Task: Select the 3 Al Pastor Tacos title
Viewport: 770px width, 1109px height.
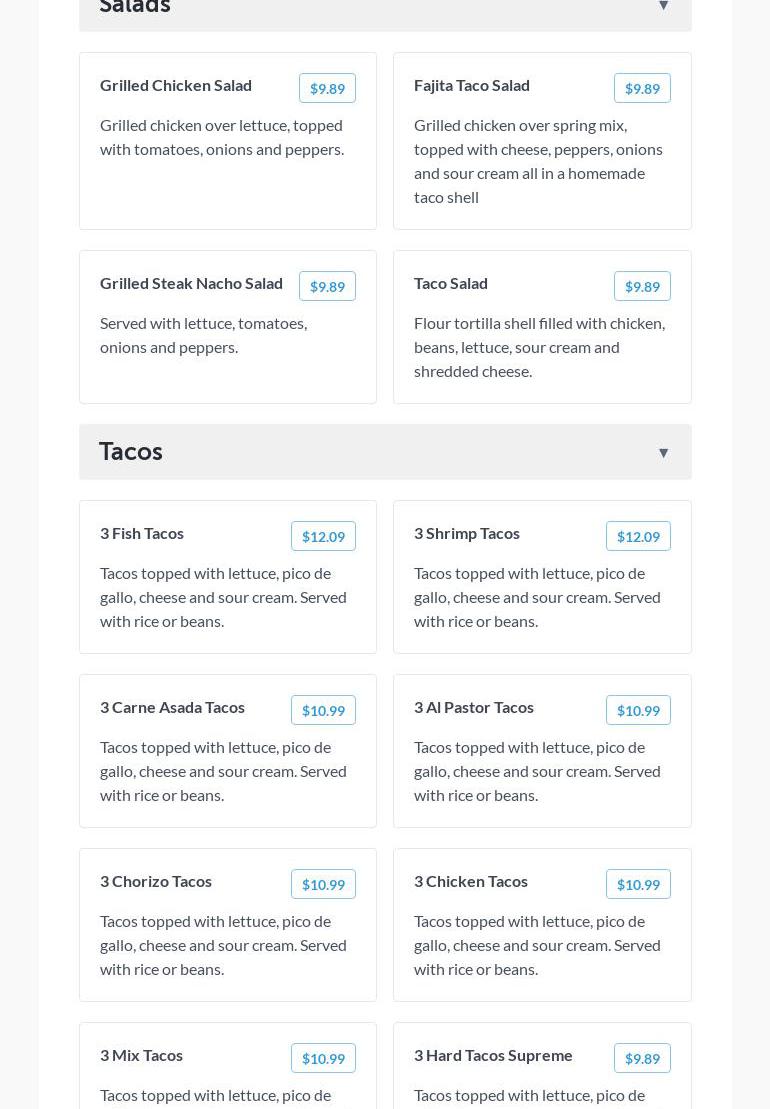Action: click(474, 708)
